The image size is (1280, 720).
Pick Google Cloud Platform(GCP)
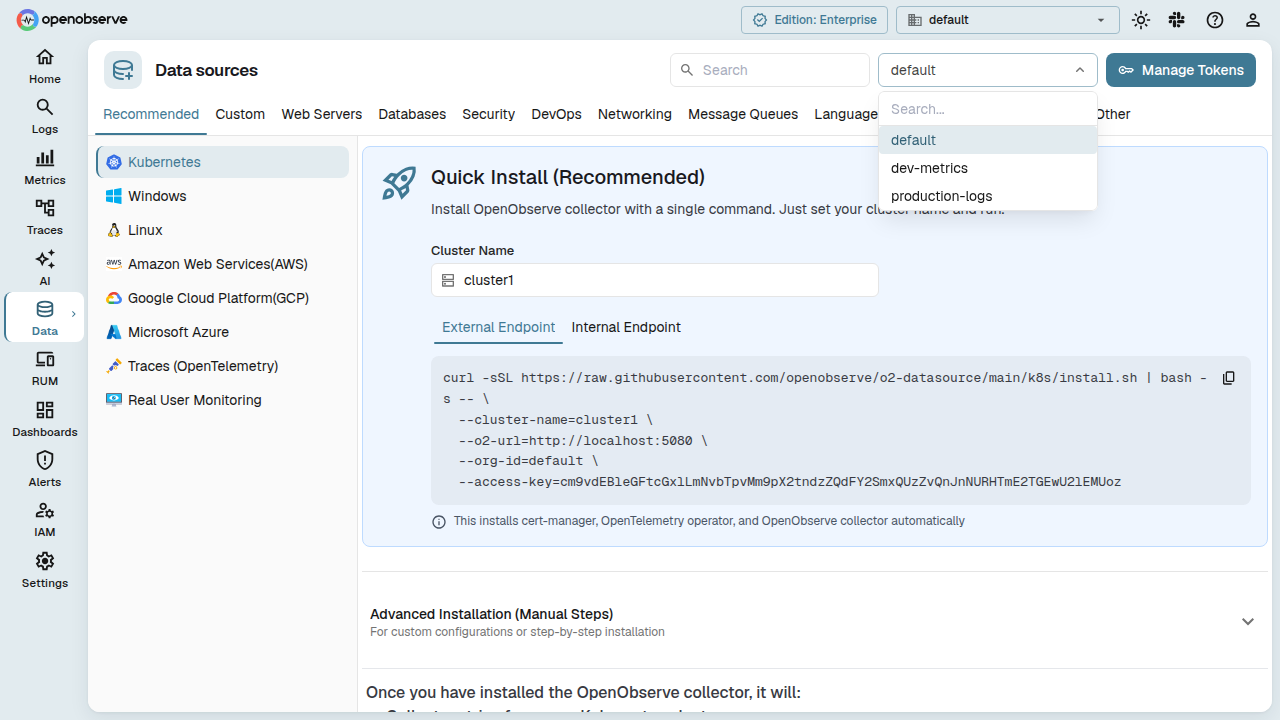(x=222, y=298)
